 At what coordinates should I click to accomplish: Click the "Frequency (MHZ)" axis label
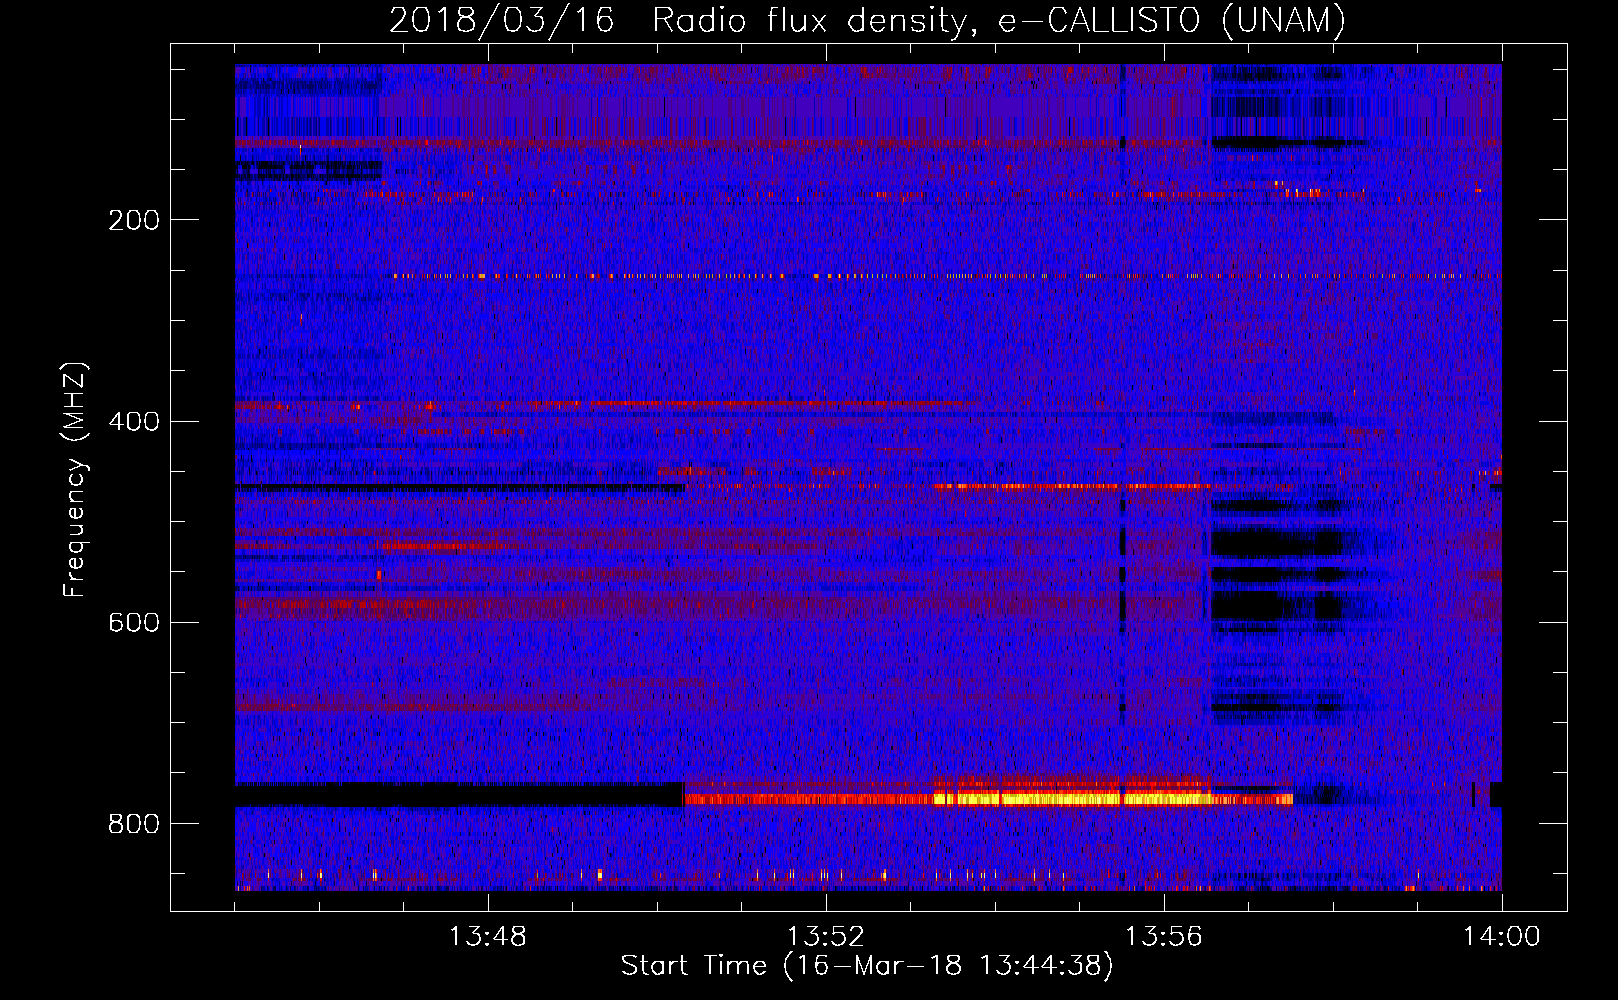tap(75, 479)
